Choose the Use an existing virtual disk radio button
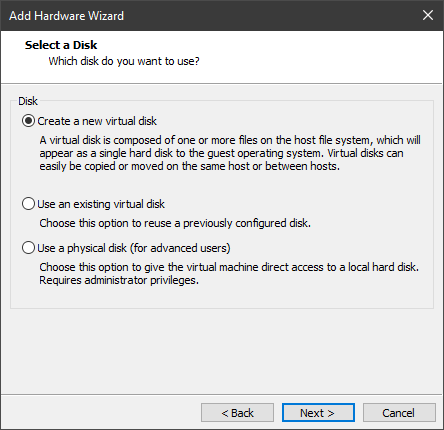444x430 pixels. coord(28,204)
